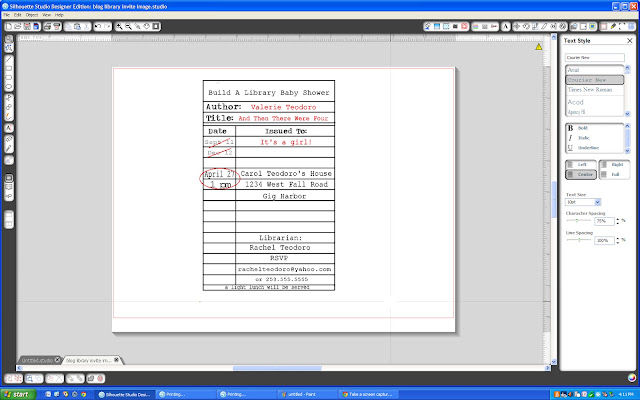Viewport: 640px width, 400px height.
Task: Toggle Bold text style
Action: click(x=594, y=128)
